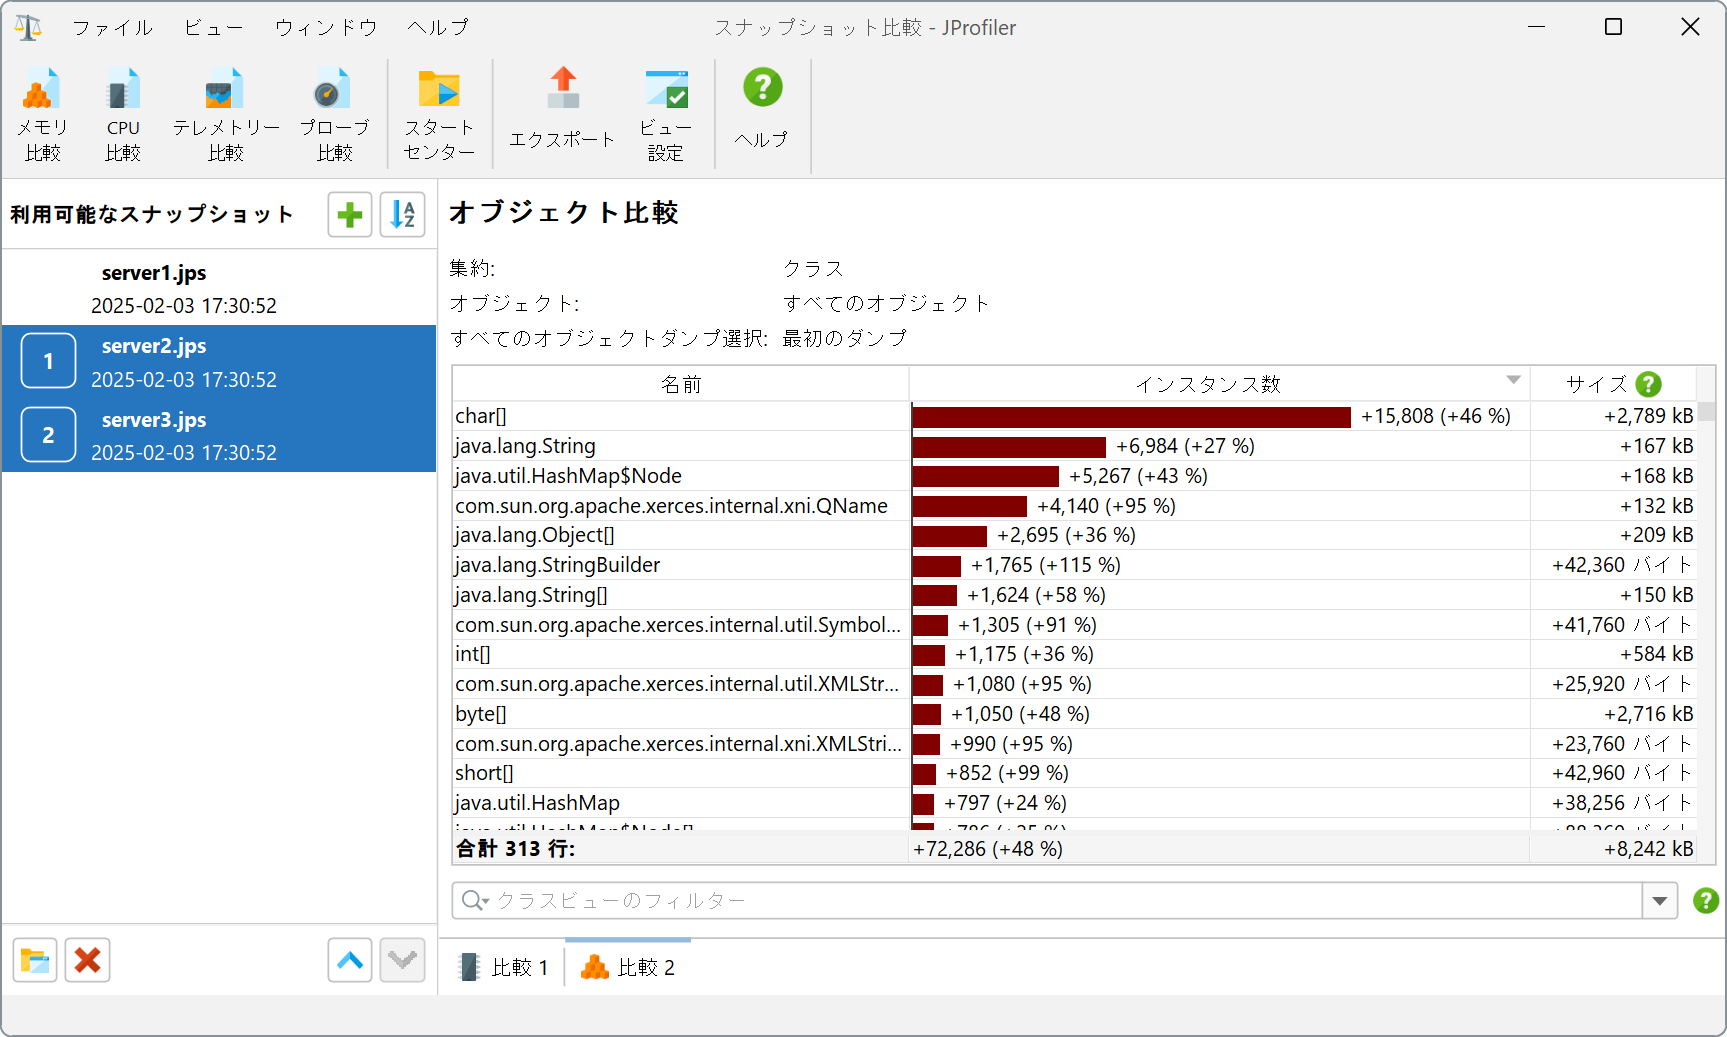
Task: Click the CPU比較 toolbar icon
Action: coord(123,114)
